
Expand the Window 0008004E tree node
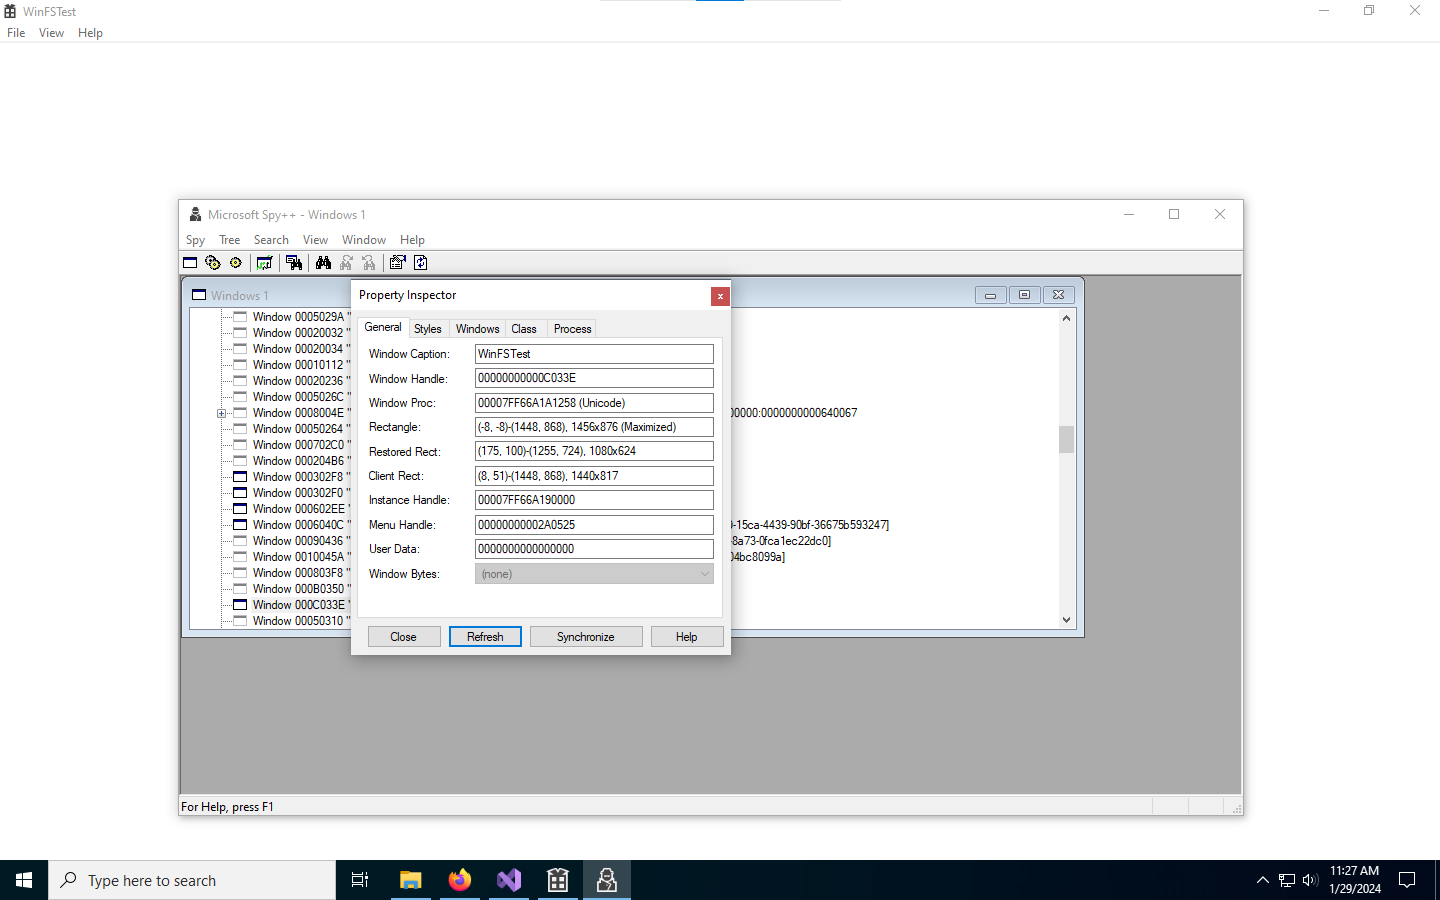coord(222,413)
